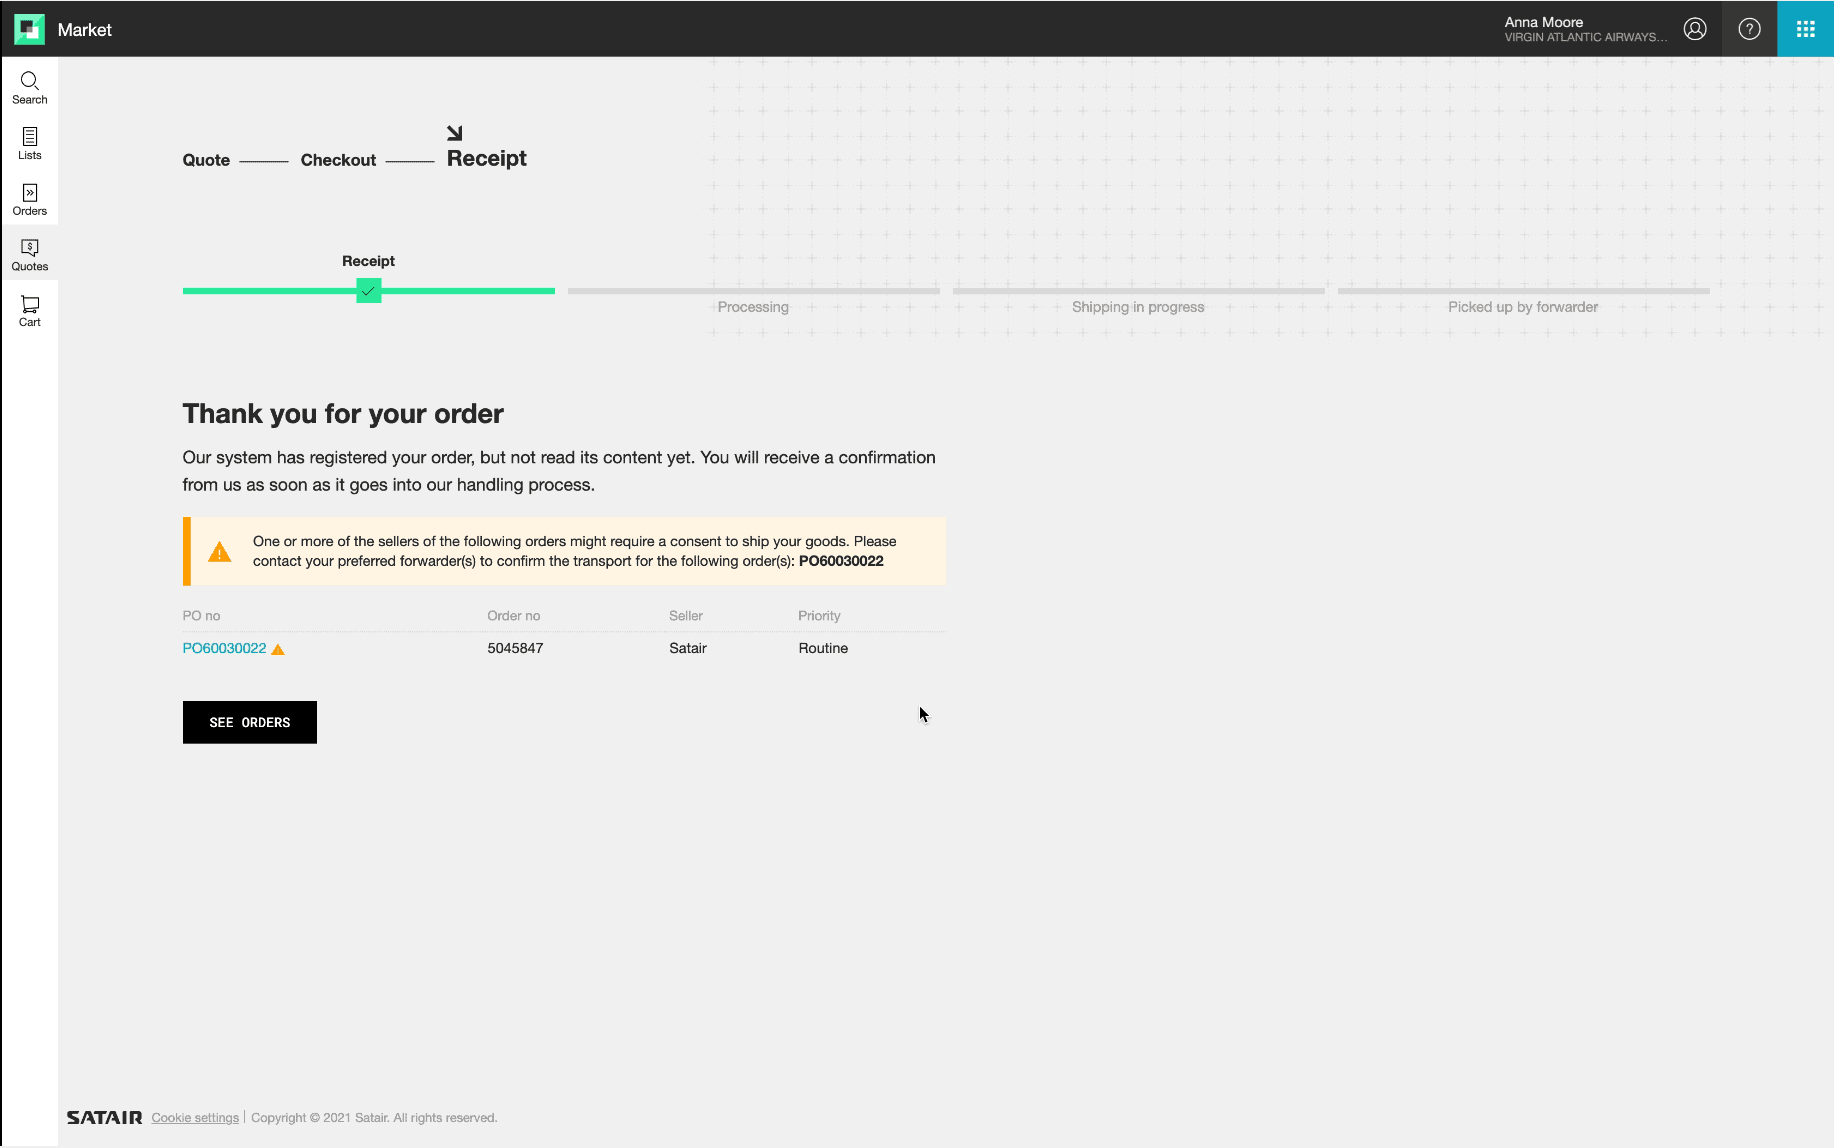1834x1148 pixels.
Task: Click the orange alert icon in notice banner
Action: (219, 552)
